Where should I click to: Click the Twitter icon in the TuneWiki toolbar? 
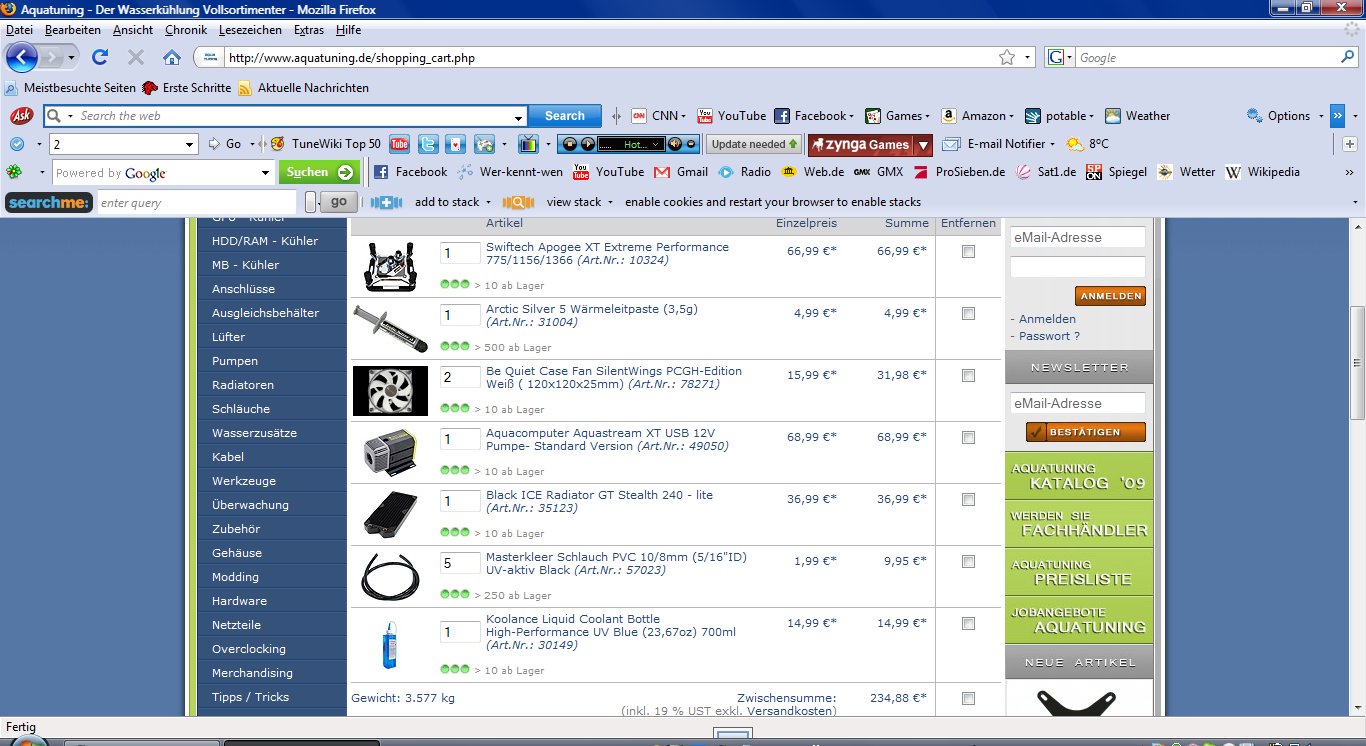[x=428, y=144]
